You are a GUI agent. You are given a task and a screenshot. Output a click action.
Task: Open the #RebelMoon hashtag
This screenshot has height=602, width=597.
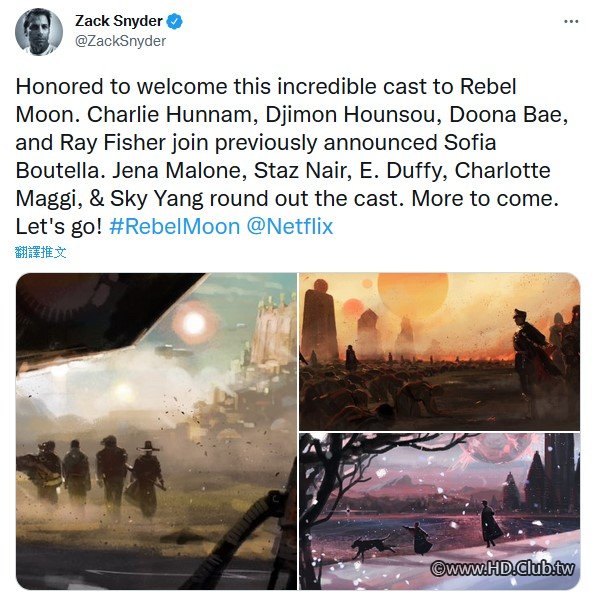(175, 226)
